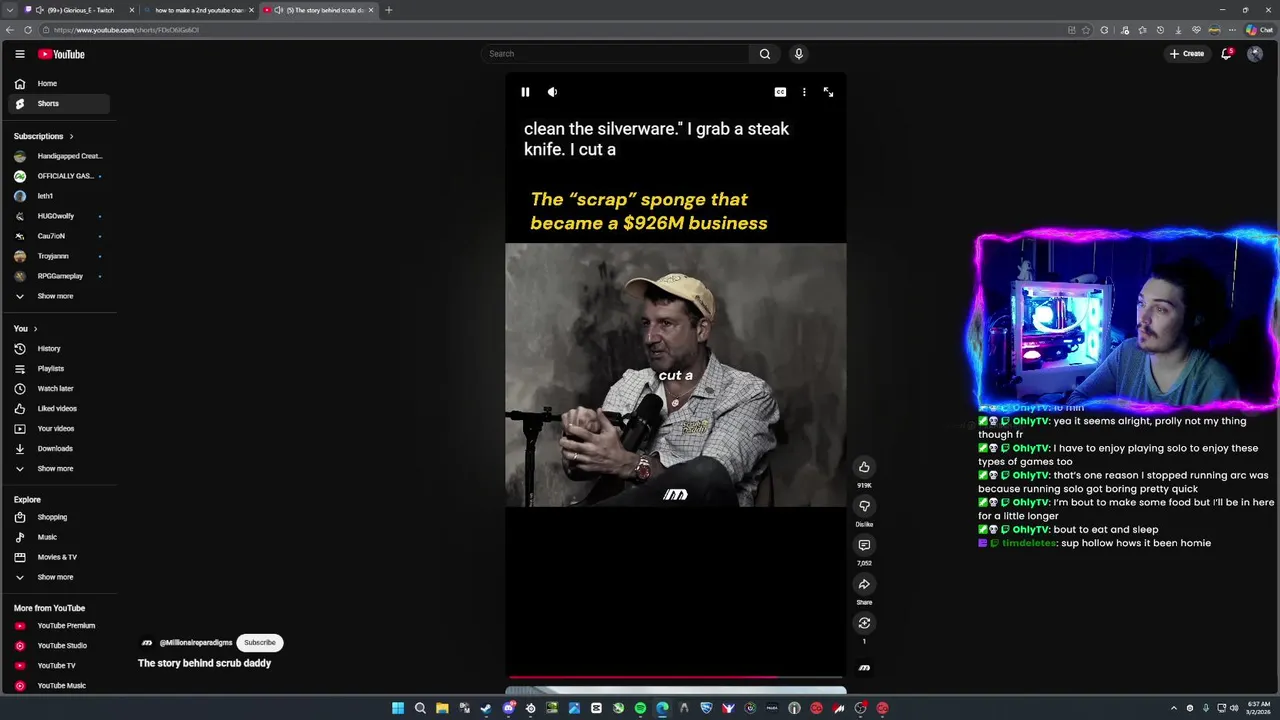Image resolution: width=1280 pixels, height=720 pixels.
Task: Toggle closed captions on the Short
Action: [780, 92]
